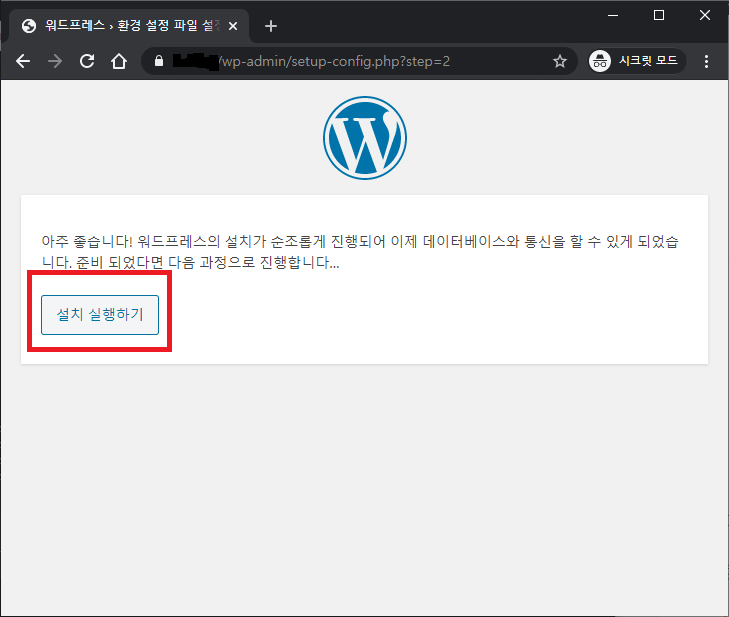Viewport: 729px width, 617px height.
Task: Click the grayed-out Forward arrow
Action: [55, 61]
